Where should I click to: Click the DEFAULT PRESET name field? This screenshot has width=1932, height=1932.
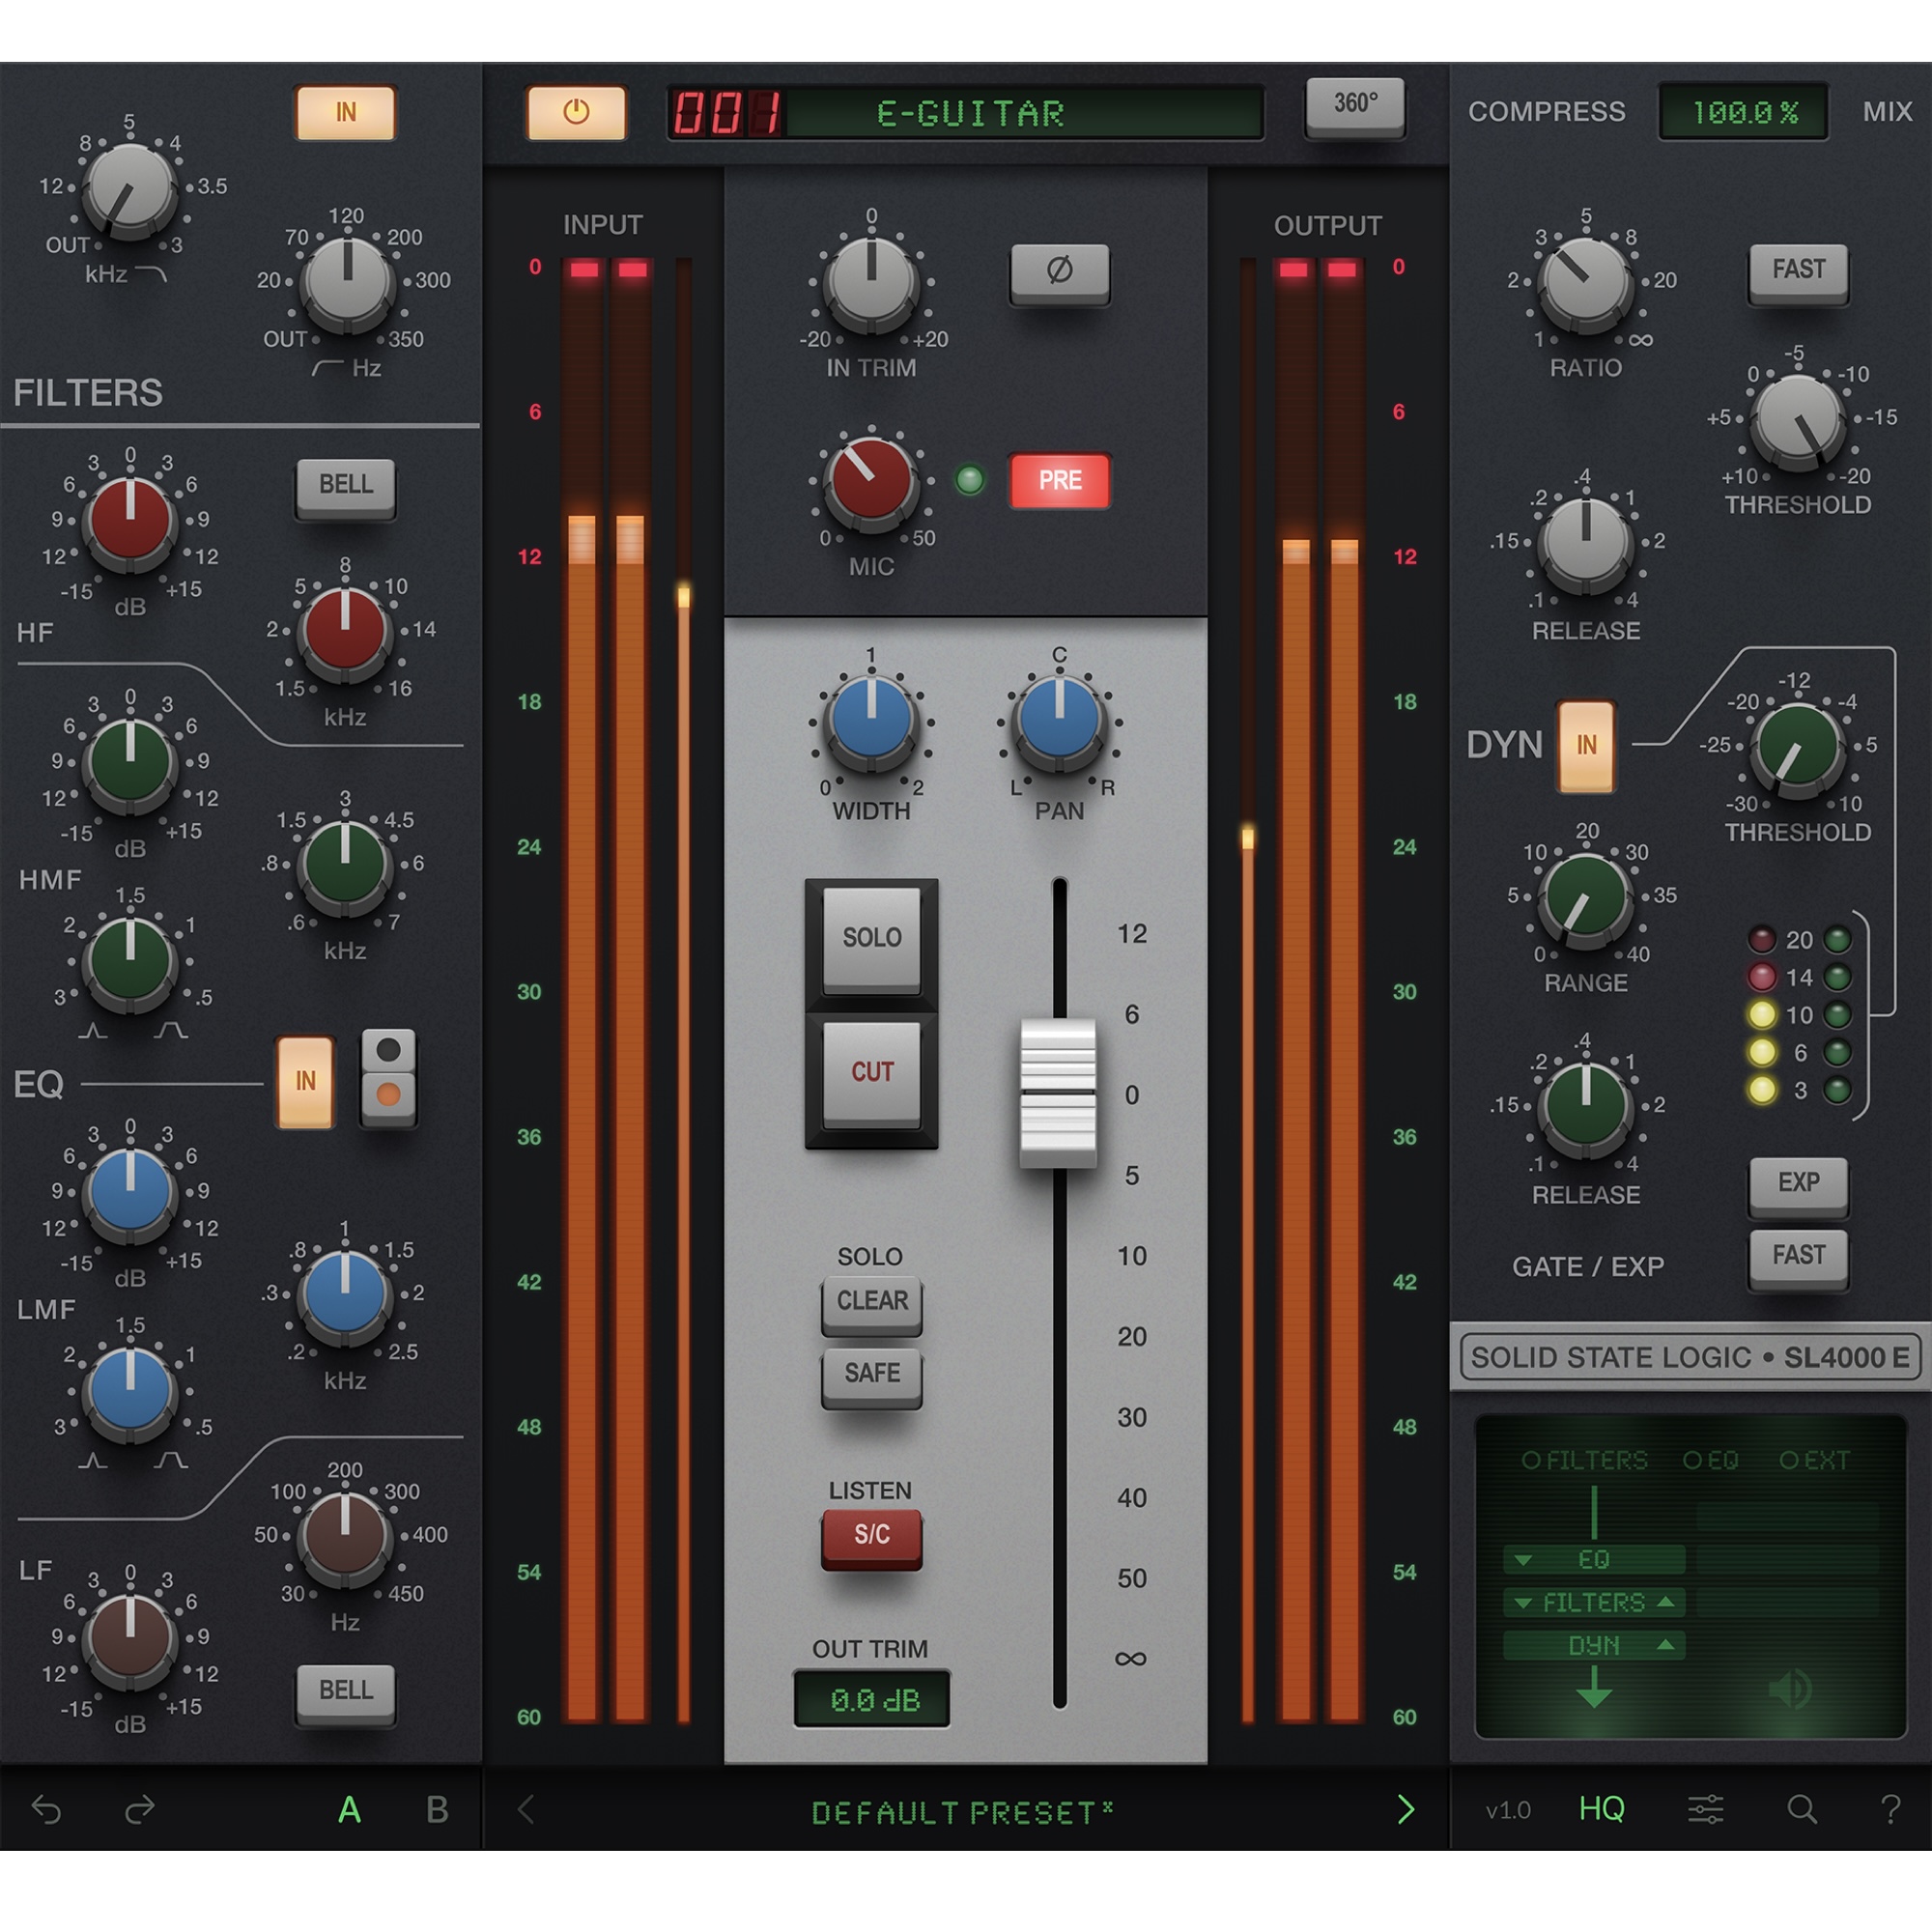(962, 1811)
